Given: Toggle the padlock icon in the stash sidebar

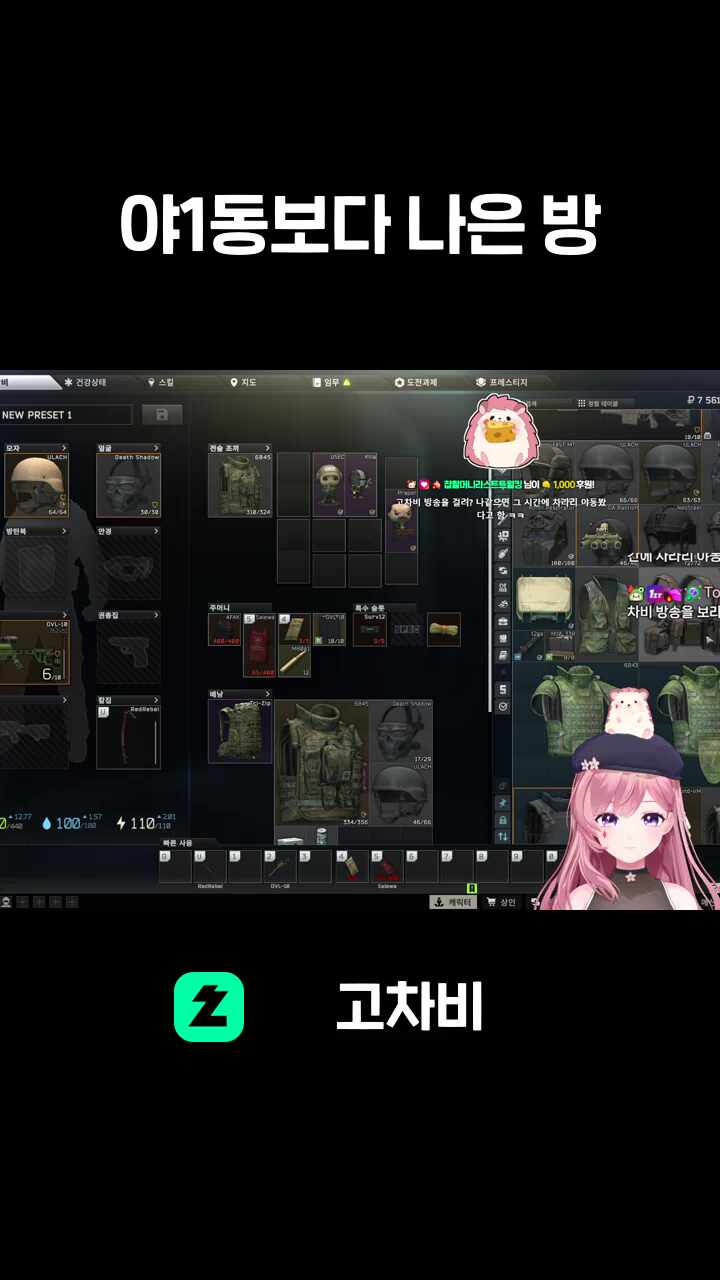Looking at the screenshot, I should pos(503,819).
